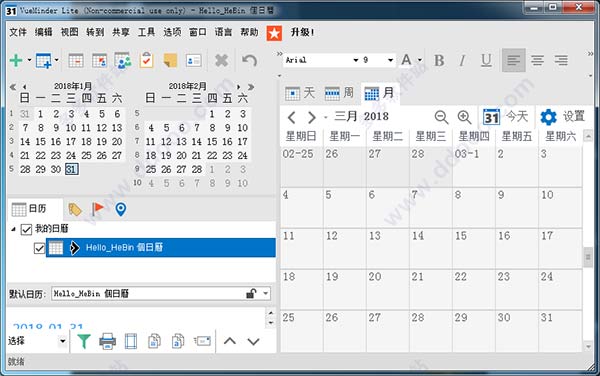
Task: Click the gray X delete icon
Action: coord(222,60)
